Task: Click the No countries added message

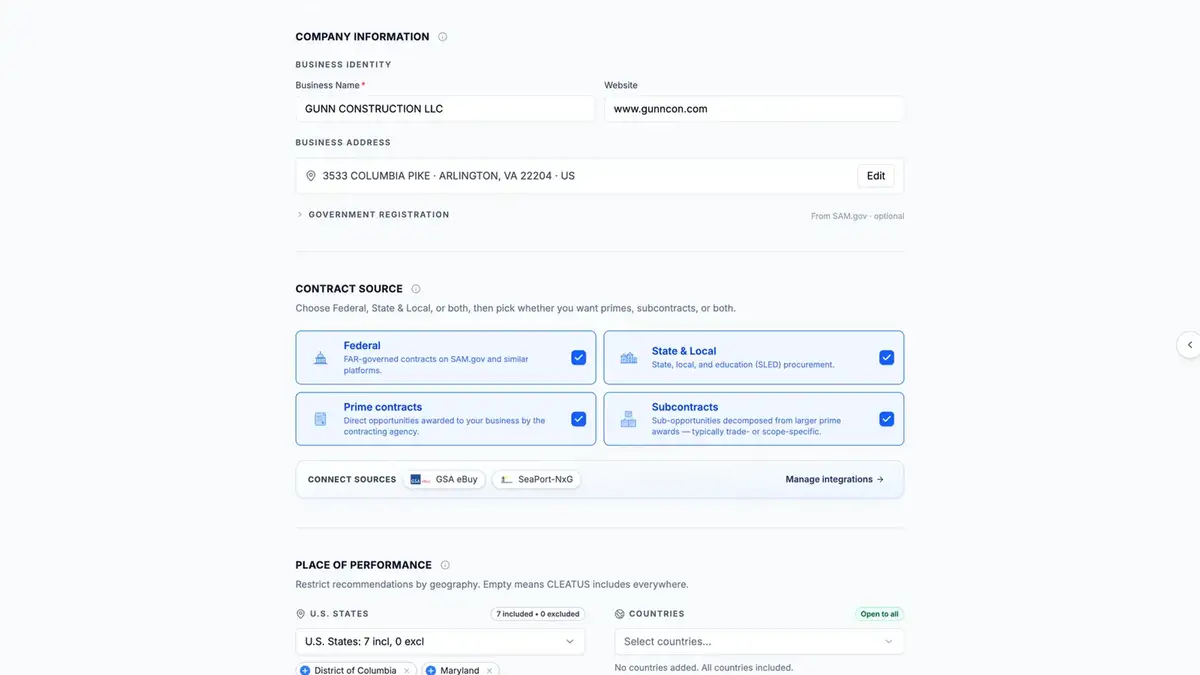Action: (704, 667)
